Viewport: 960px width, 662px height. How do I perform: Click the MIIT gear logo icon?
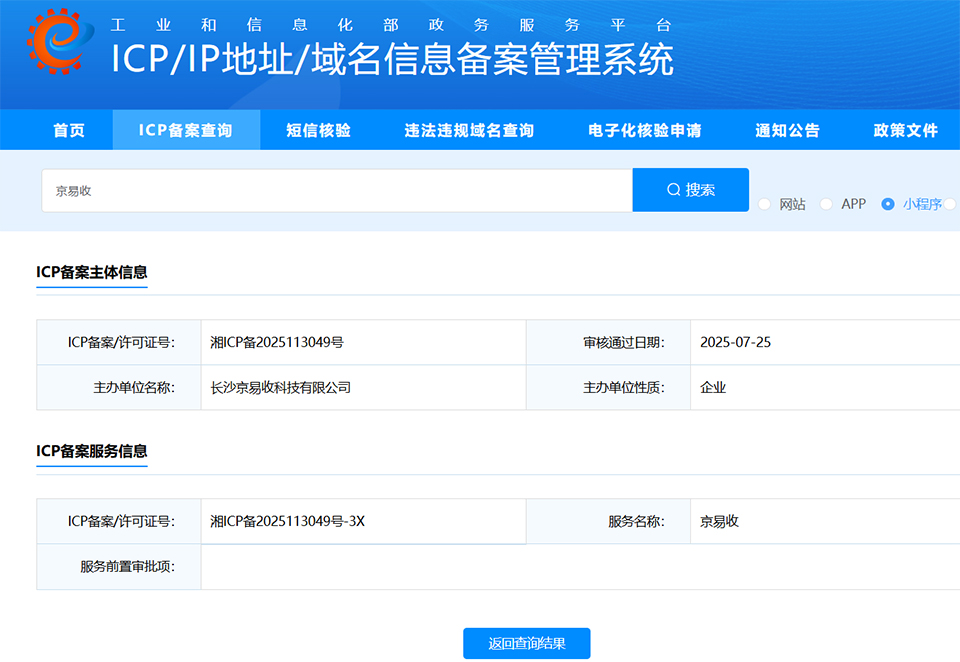60,42
